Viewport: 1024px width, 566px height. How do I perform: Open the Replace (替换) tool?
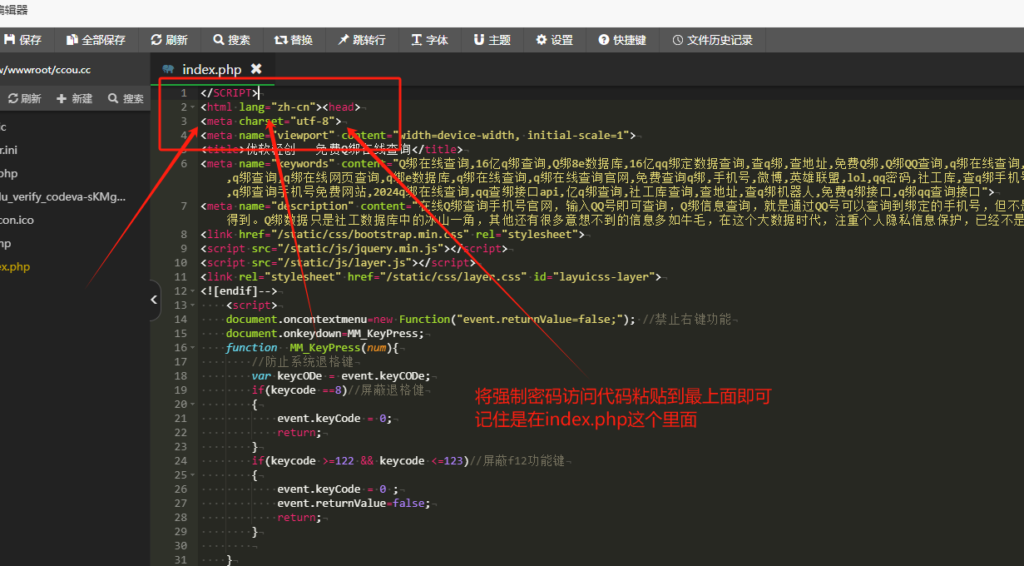coord(282,40)
